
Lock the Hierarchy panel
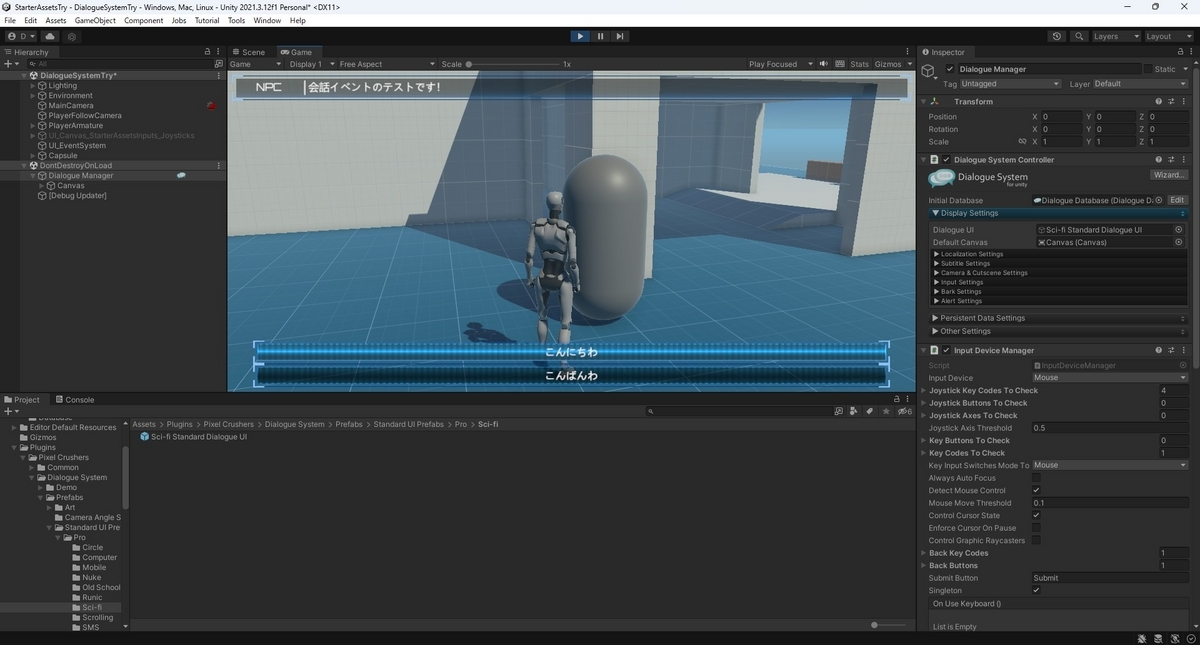pyautogui.click(x=207, y=52)
